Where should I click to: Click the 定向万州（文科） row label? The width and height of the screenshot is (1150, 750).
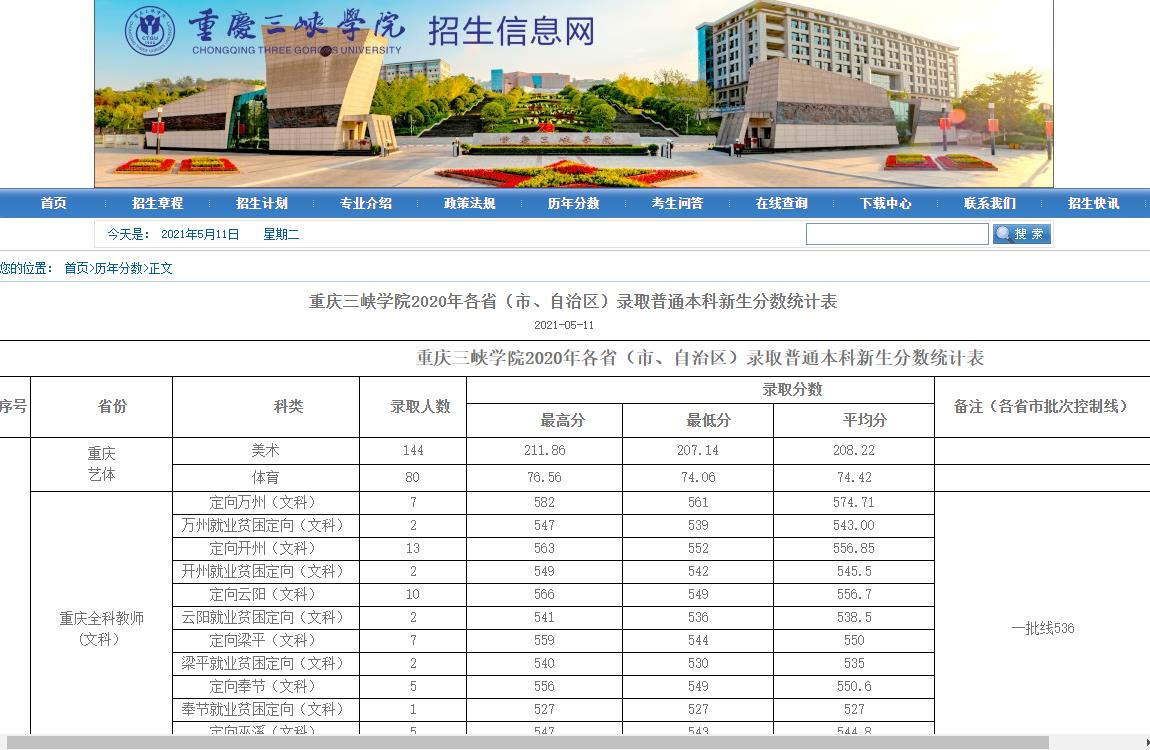coord(265,502)
